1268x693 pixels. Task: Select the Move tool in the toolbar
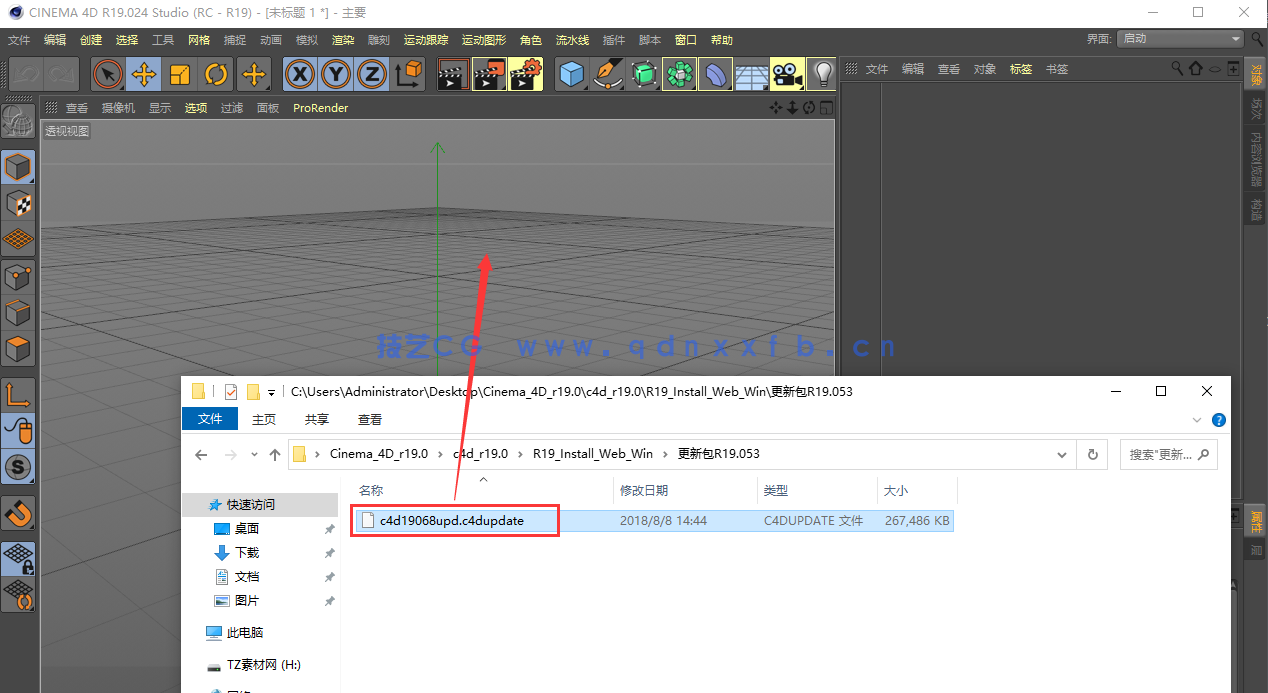(x=144, y=74)
